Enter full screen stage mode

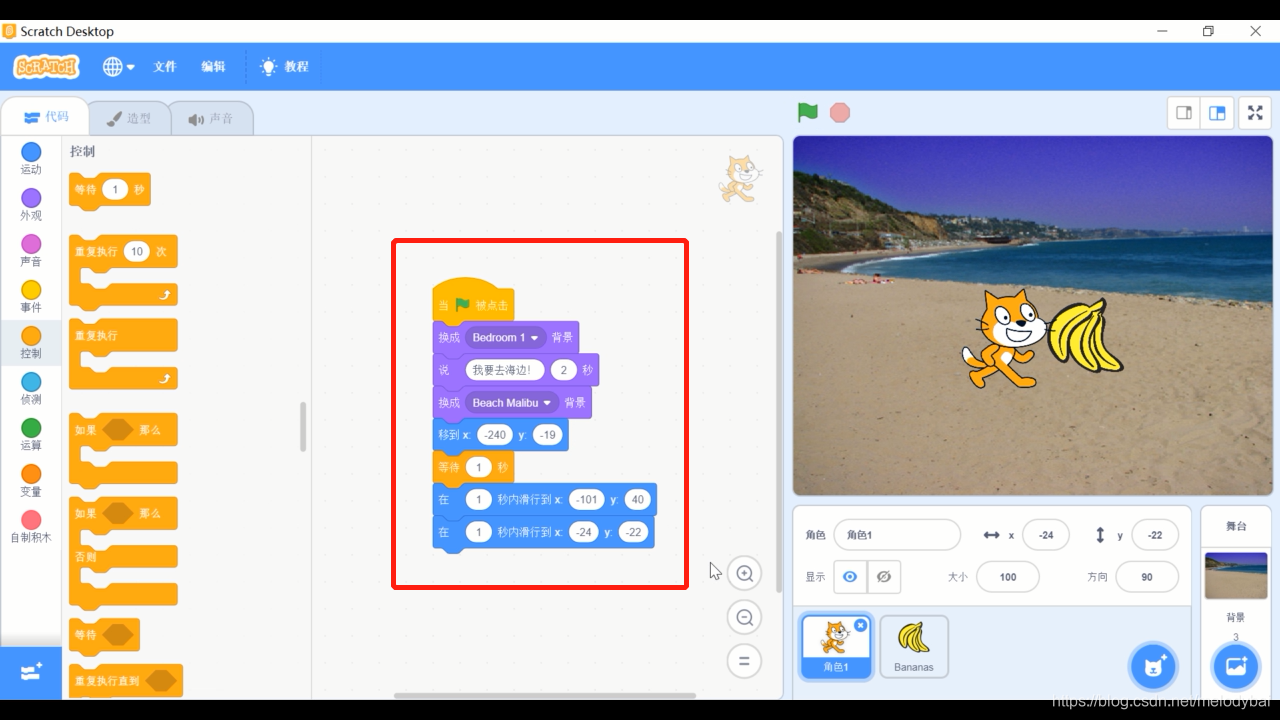[1256, 113]
